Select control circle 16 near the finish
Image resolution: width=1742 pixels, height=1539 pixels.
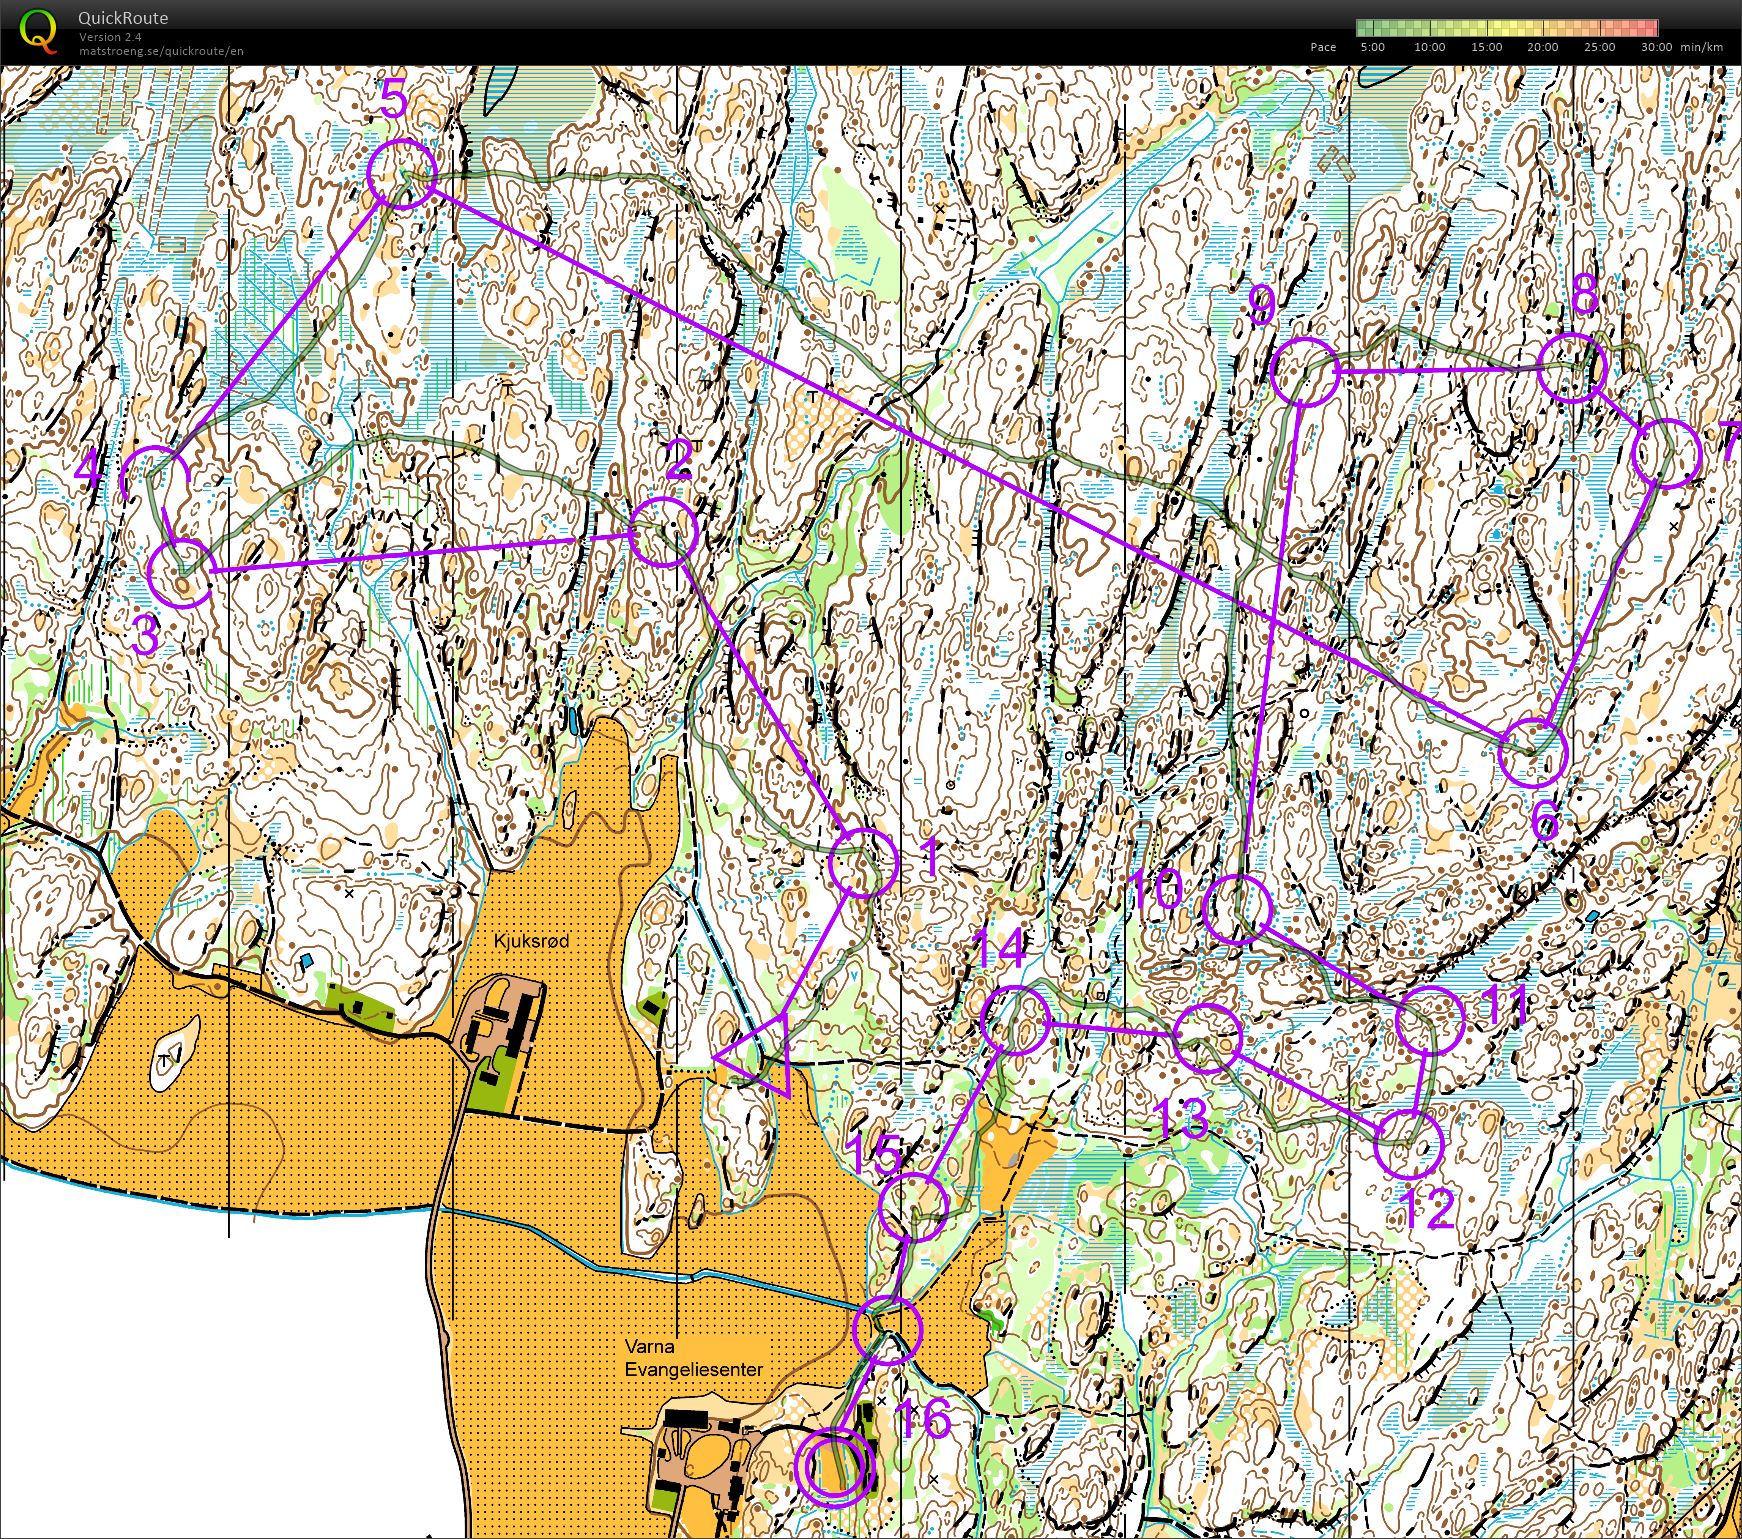[888, 1329]
